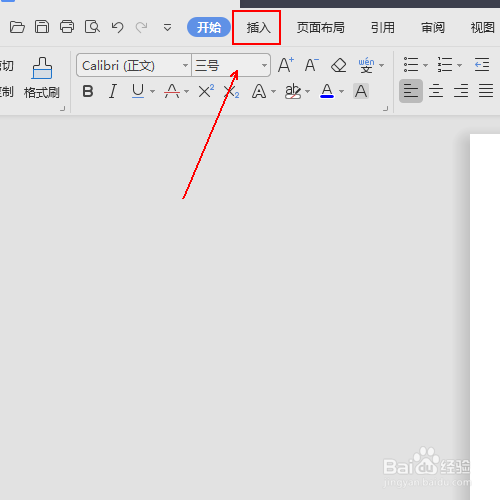Open font dialog launcher corner icon
The width and height of the screenshot is (500, 500).
coord(386,108)
